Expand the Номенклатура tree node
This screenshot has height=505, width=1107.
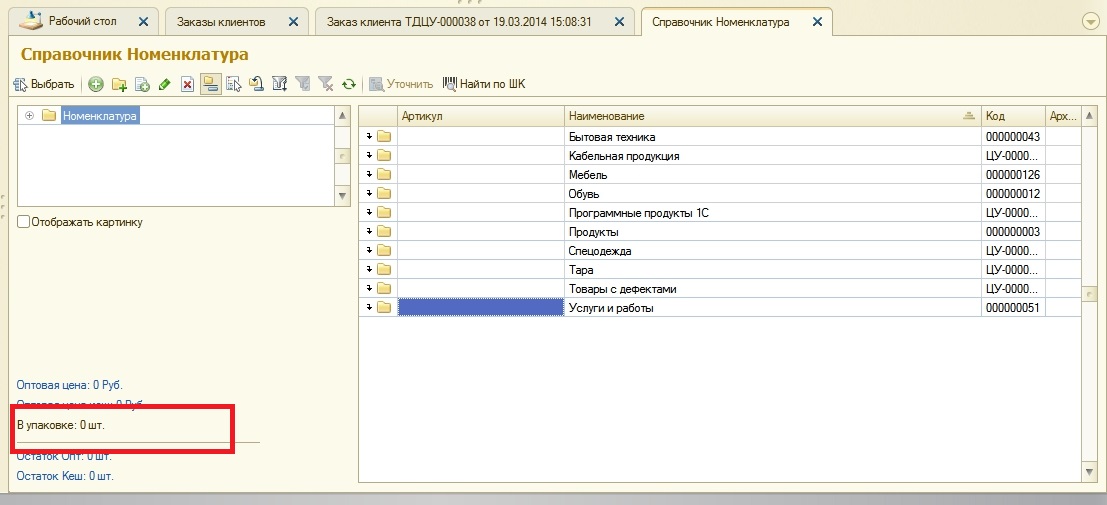tap(30, 116)
